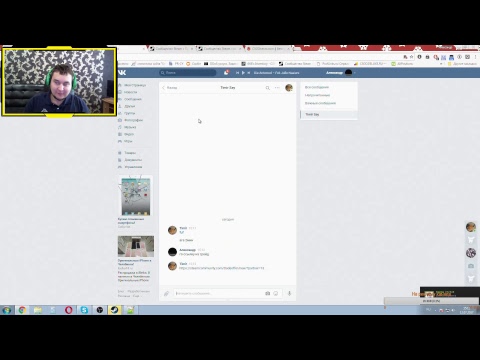Click the VK logo in the header
The height and width of the screenshot is (360, 480).
122,72
